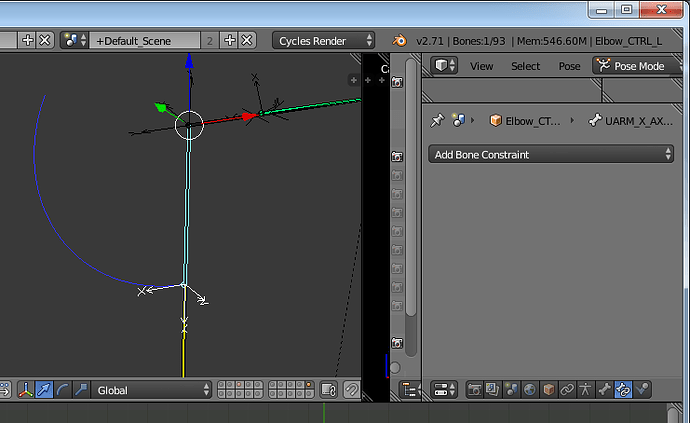Open the Outliner editor type selector
This screenshot has width=690, height=423.
409,390
